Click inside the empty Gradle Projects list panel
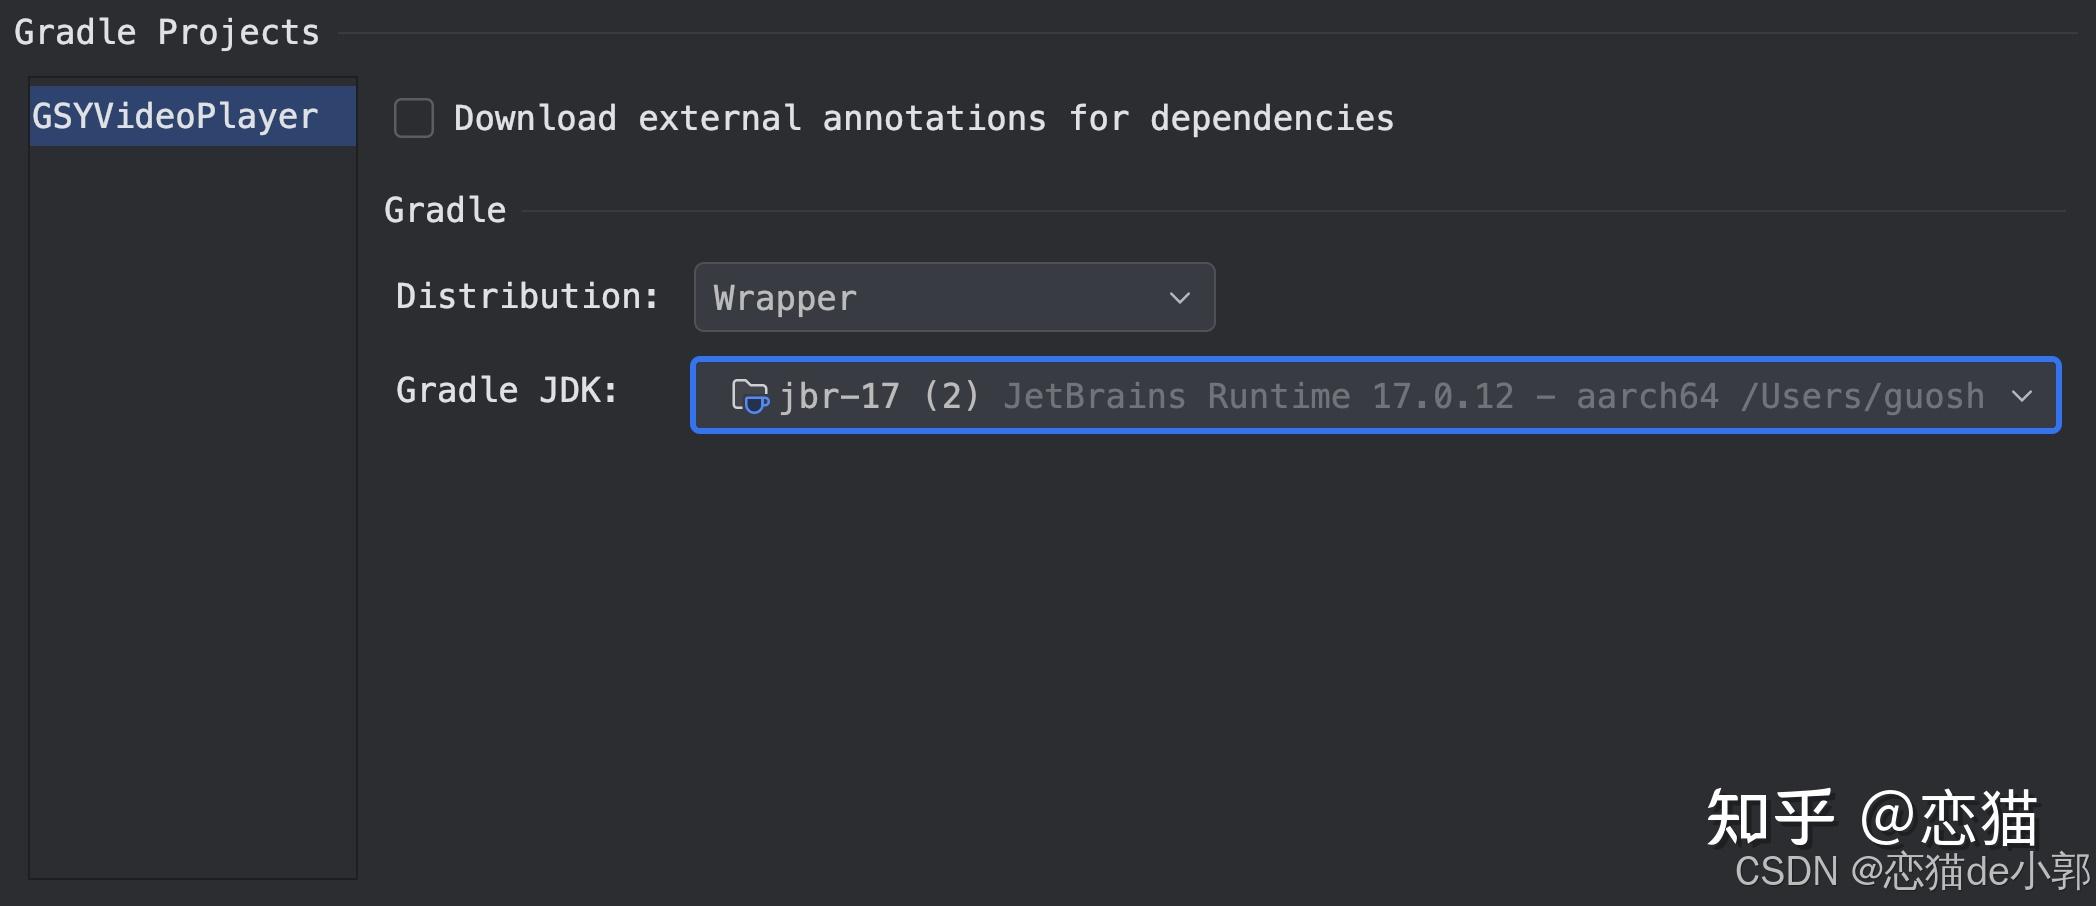The image size is (2096, 906). pos(190,500)
